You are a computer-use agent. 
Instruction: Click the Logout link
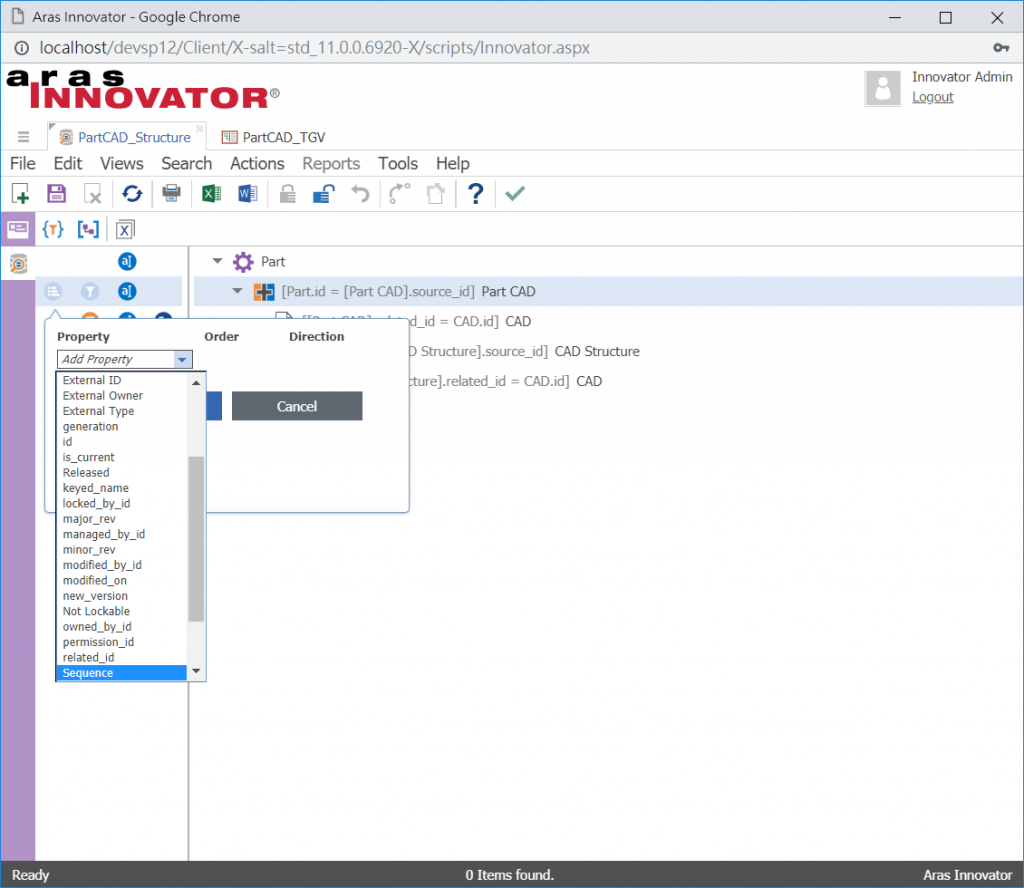point(933,97)
